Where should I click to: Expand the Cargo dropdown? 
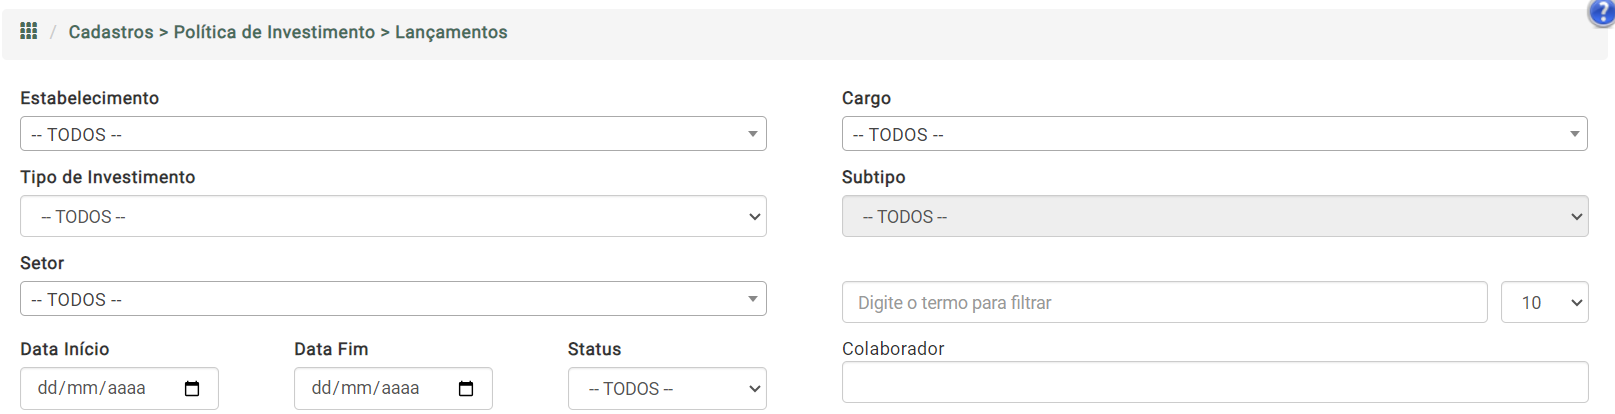click(1215, 134)
